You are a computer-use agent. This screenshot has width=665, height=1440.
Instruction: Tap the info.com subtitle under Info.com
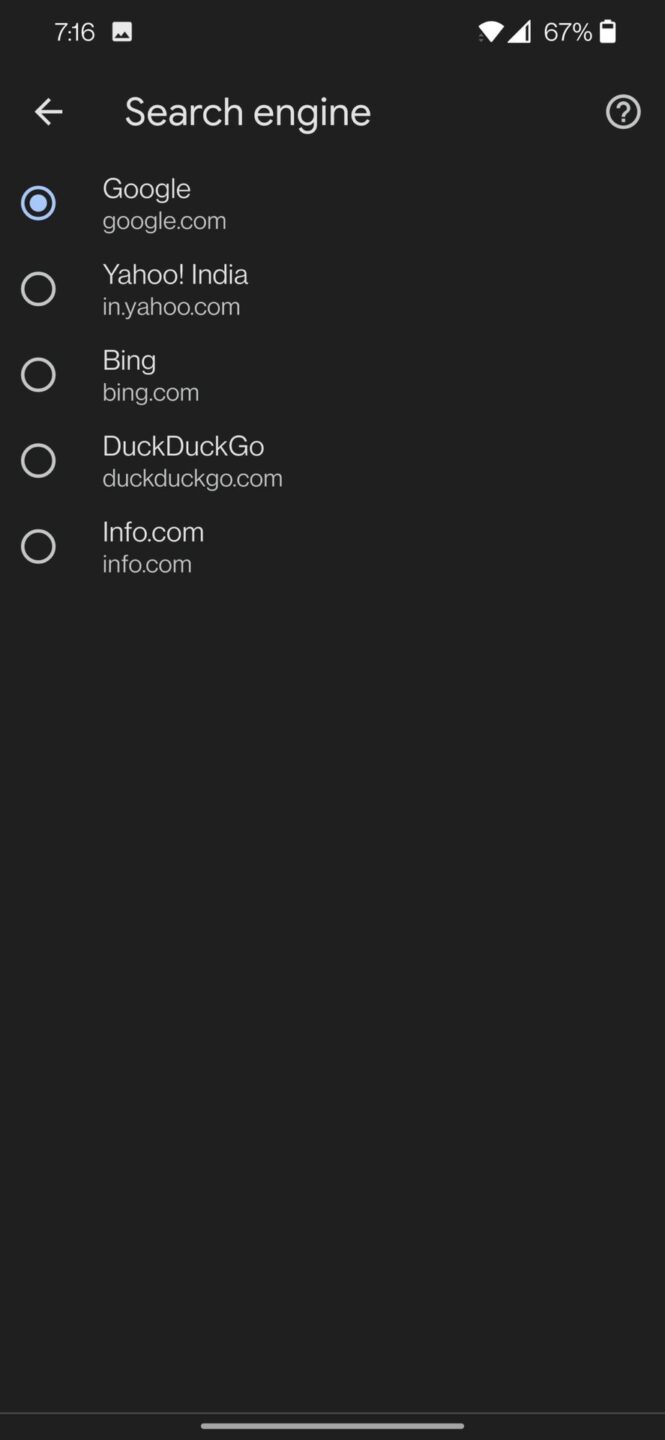click(x=146, y=564)
